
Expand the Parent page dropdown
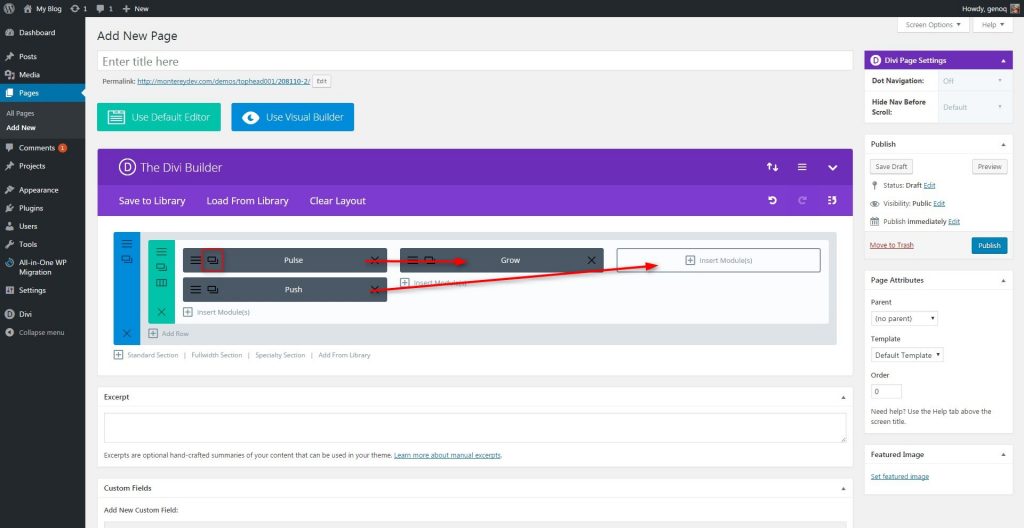(x=904, y=318)
